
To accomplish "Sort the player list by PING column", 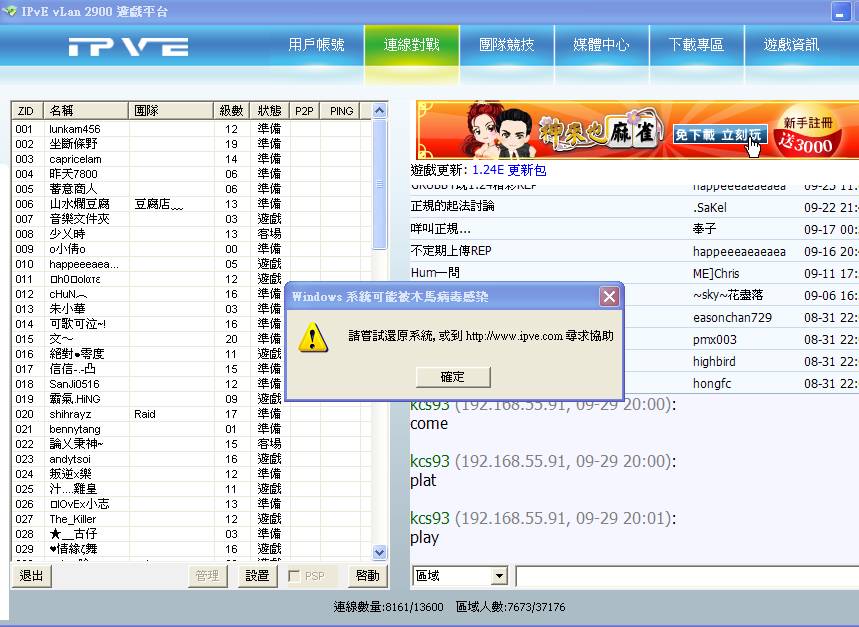I will [341, 111].
